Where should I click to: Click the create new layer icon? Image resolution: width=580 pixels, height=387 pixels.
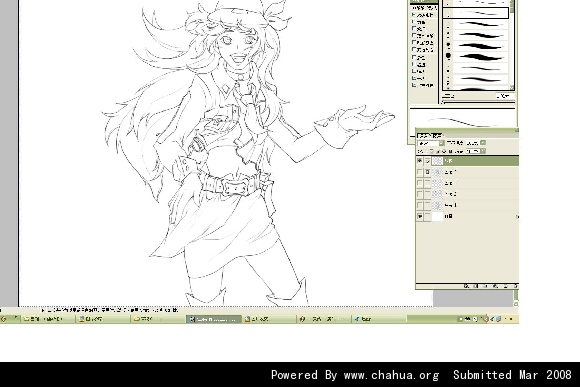point(506,286)
